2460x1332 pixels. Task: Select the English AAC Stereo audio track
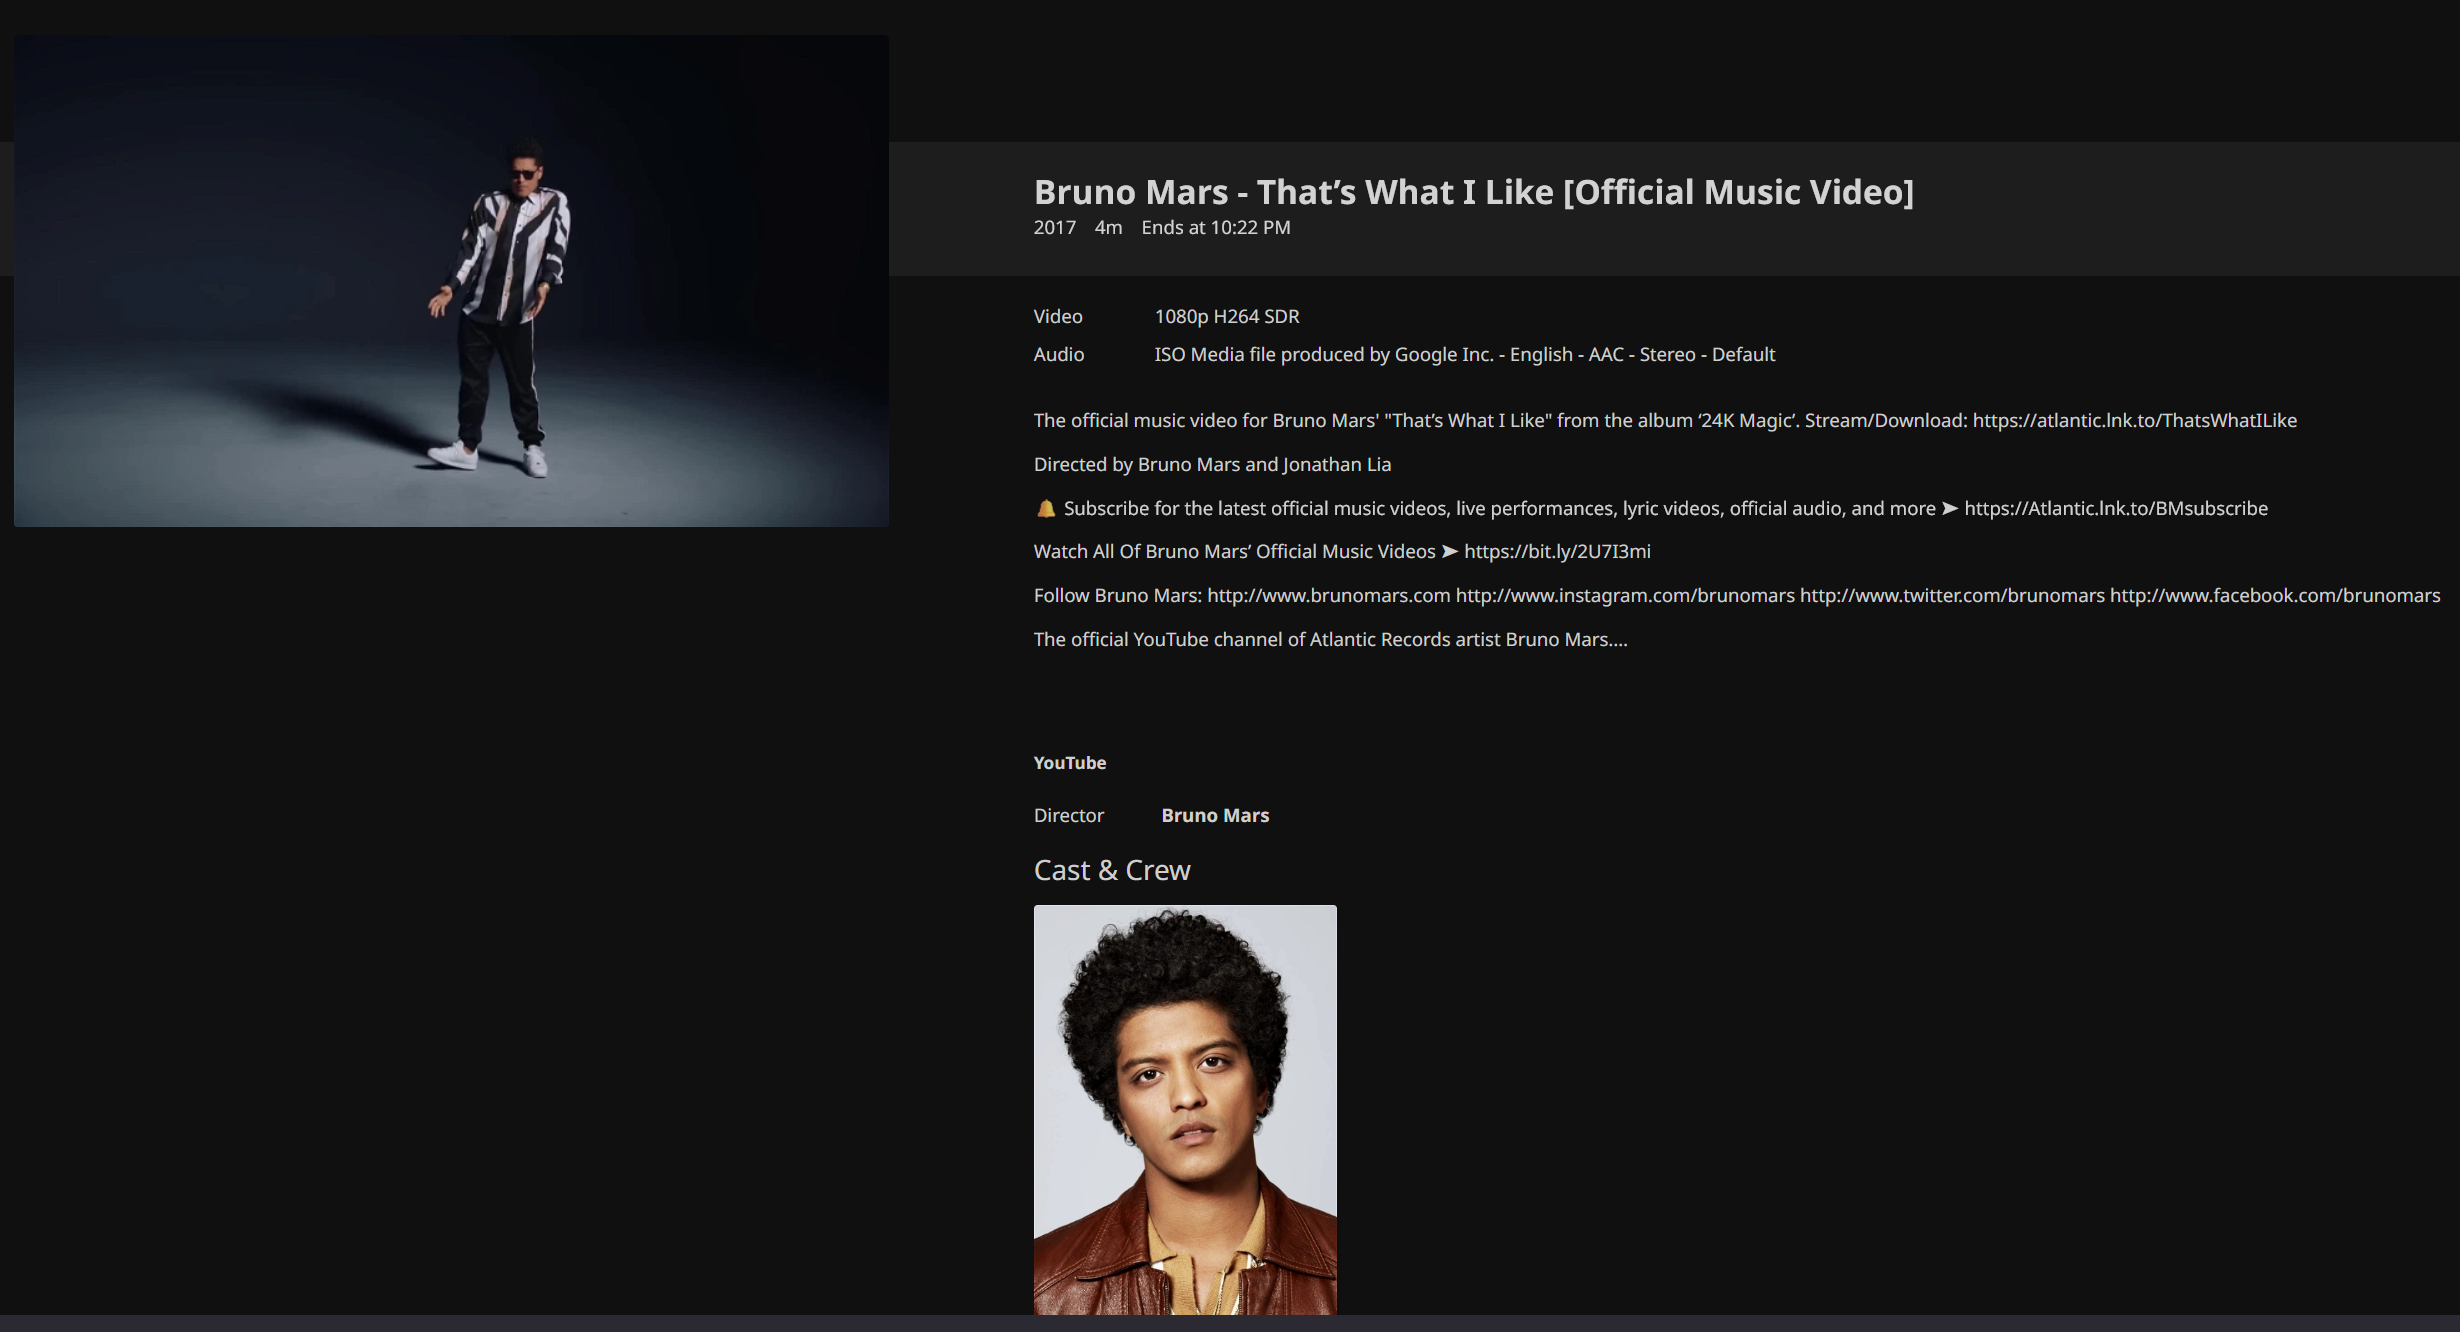click(x=1464, y=354)
